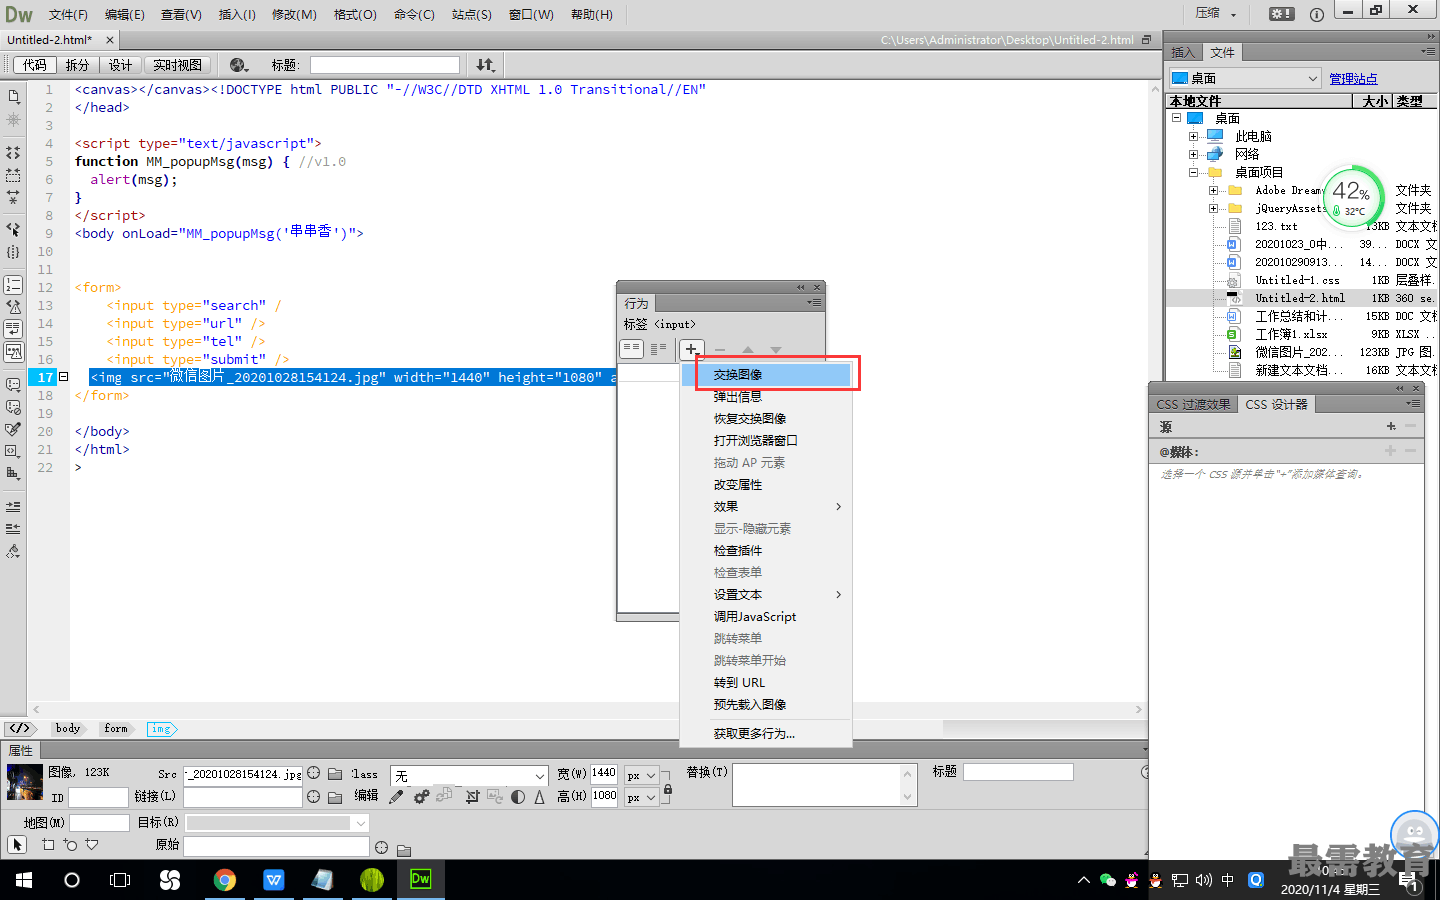Viewport: 1440px width, 900px height.
Task: Show set events view in behaviors panel
Action: pos(632,349)
